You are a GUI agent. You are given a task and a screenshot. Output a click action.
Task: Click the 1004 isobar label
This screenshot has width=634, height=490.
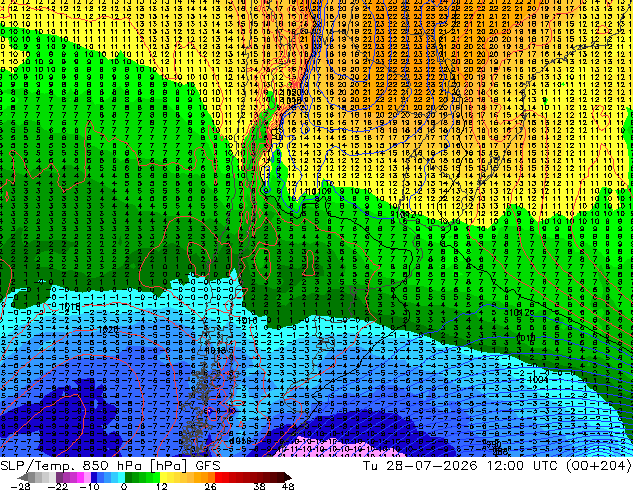click(539, 380)
